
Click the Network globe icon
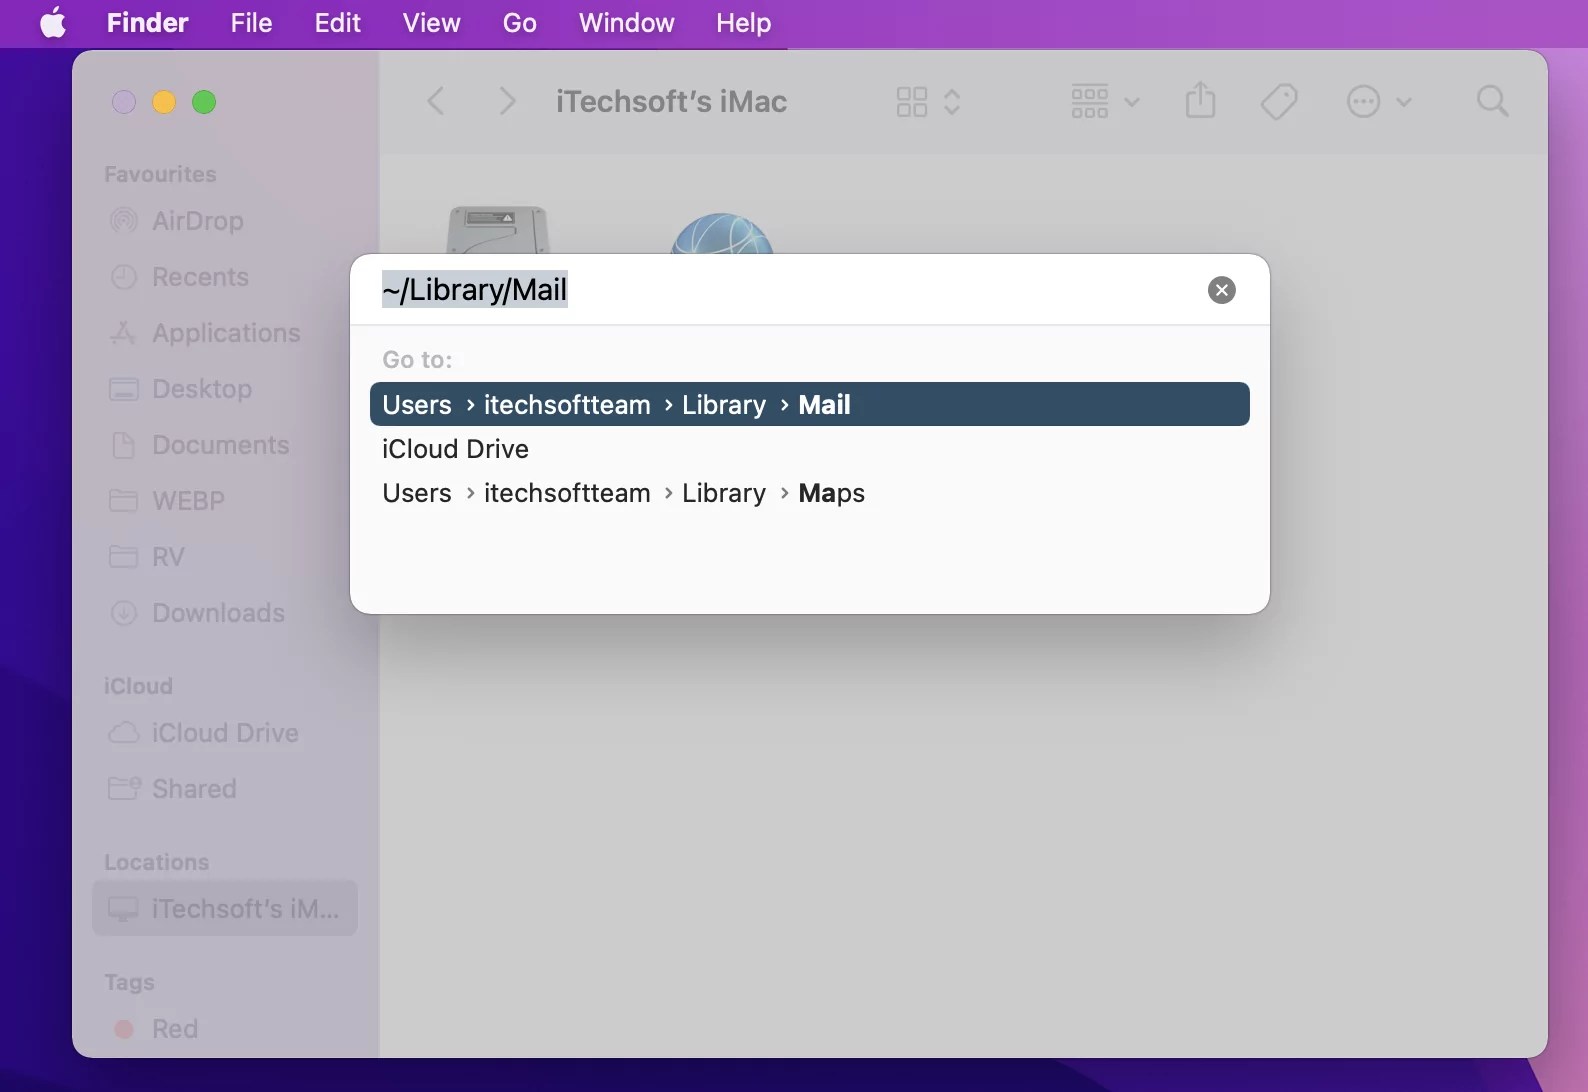click(x=721, y=233)
